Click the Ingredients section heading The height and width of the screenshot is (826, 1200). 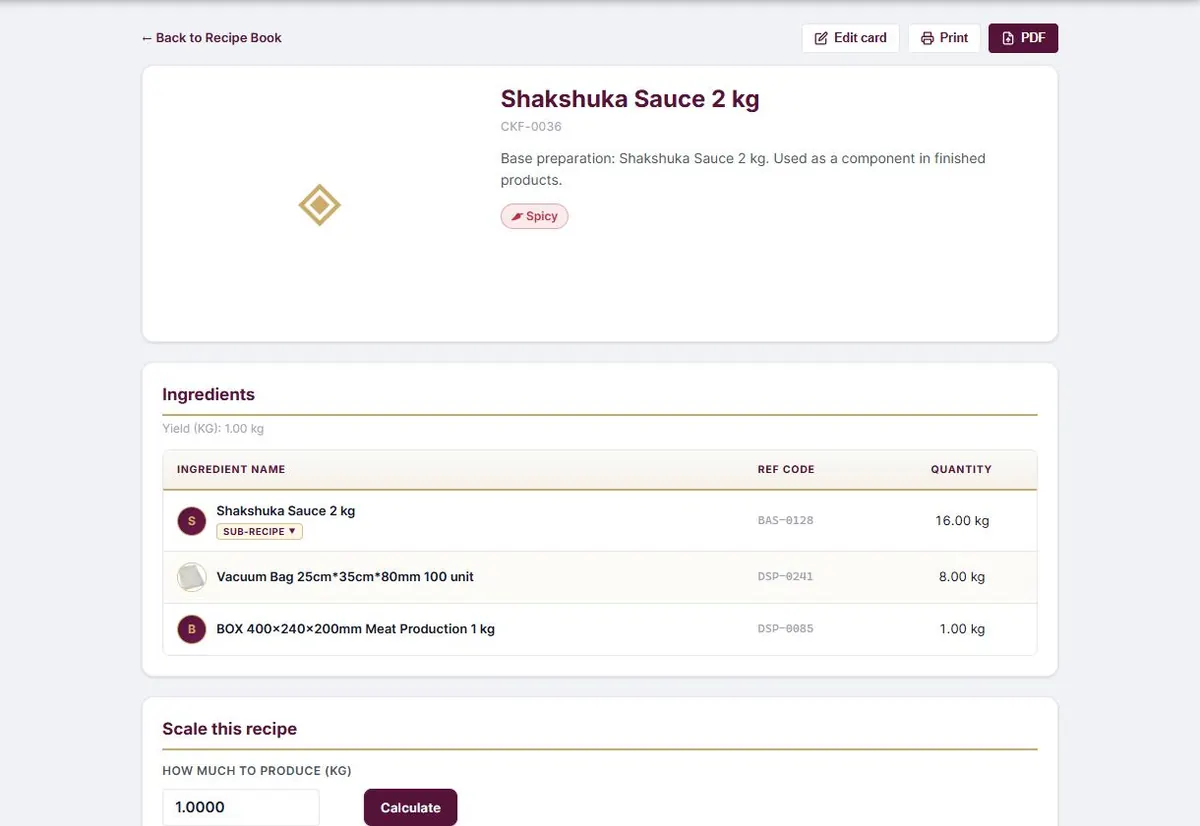[209, 394]
